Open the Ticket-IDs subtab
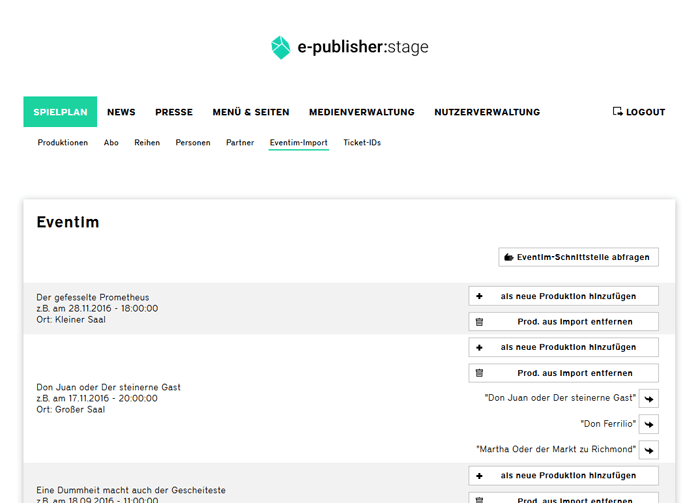The width and height of the screenshot is (700, 503). click(362, 143)
